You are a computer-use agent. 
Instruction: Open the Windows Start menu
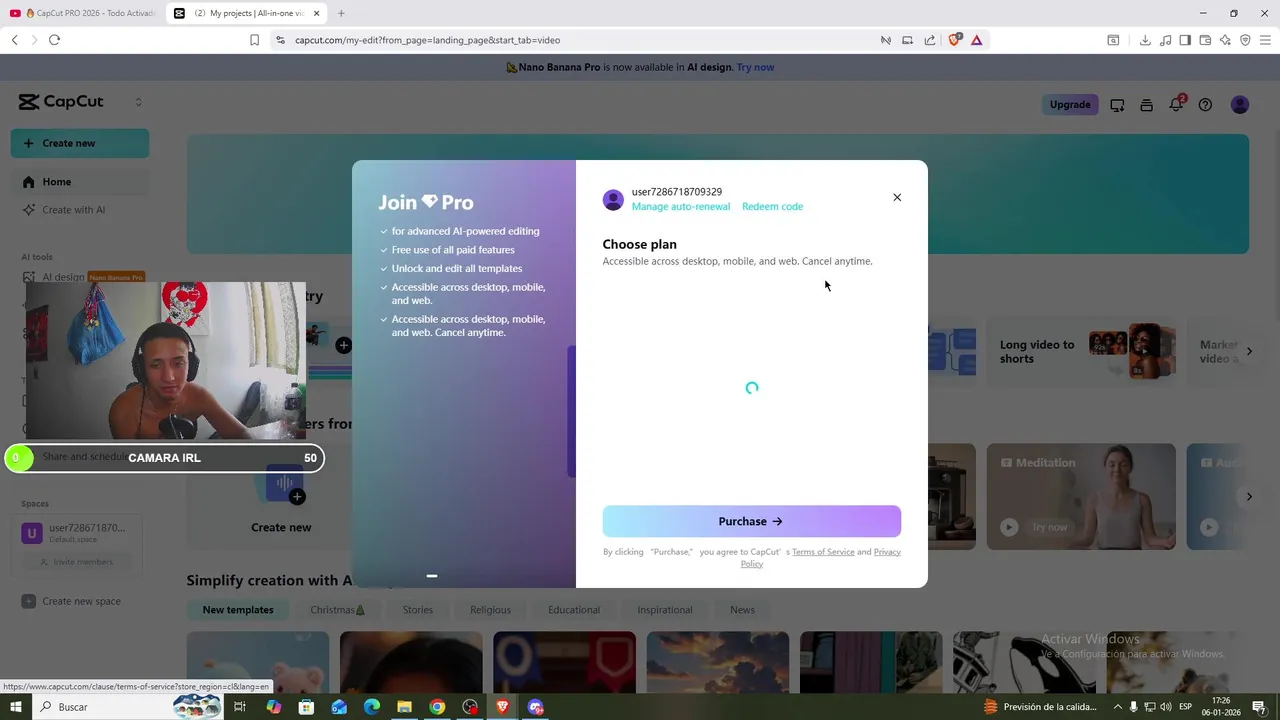pyautogui.click(x=15, y=707)
